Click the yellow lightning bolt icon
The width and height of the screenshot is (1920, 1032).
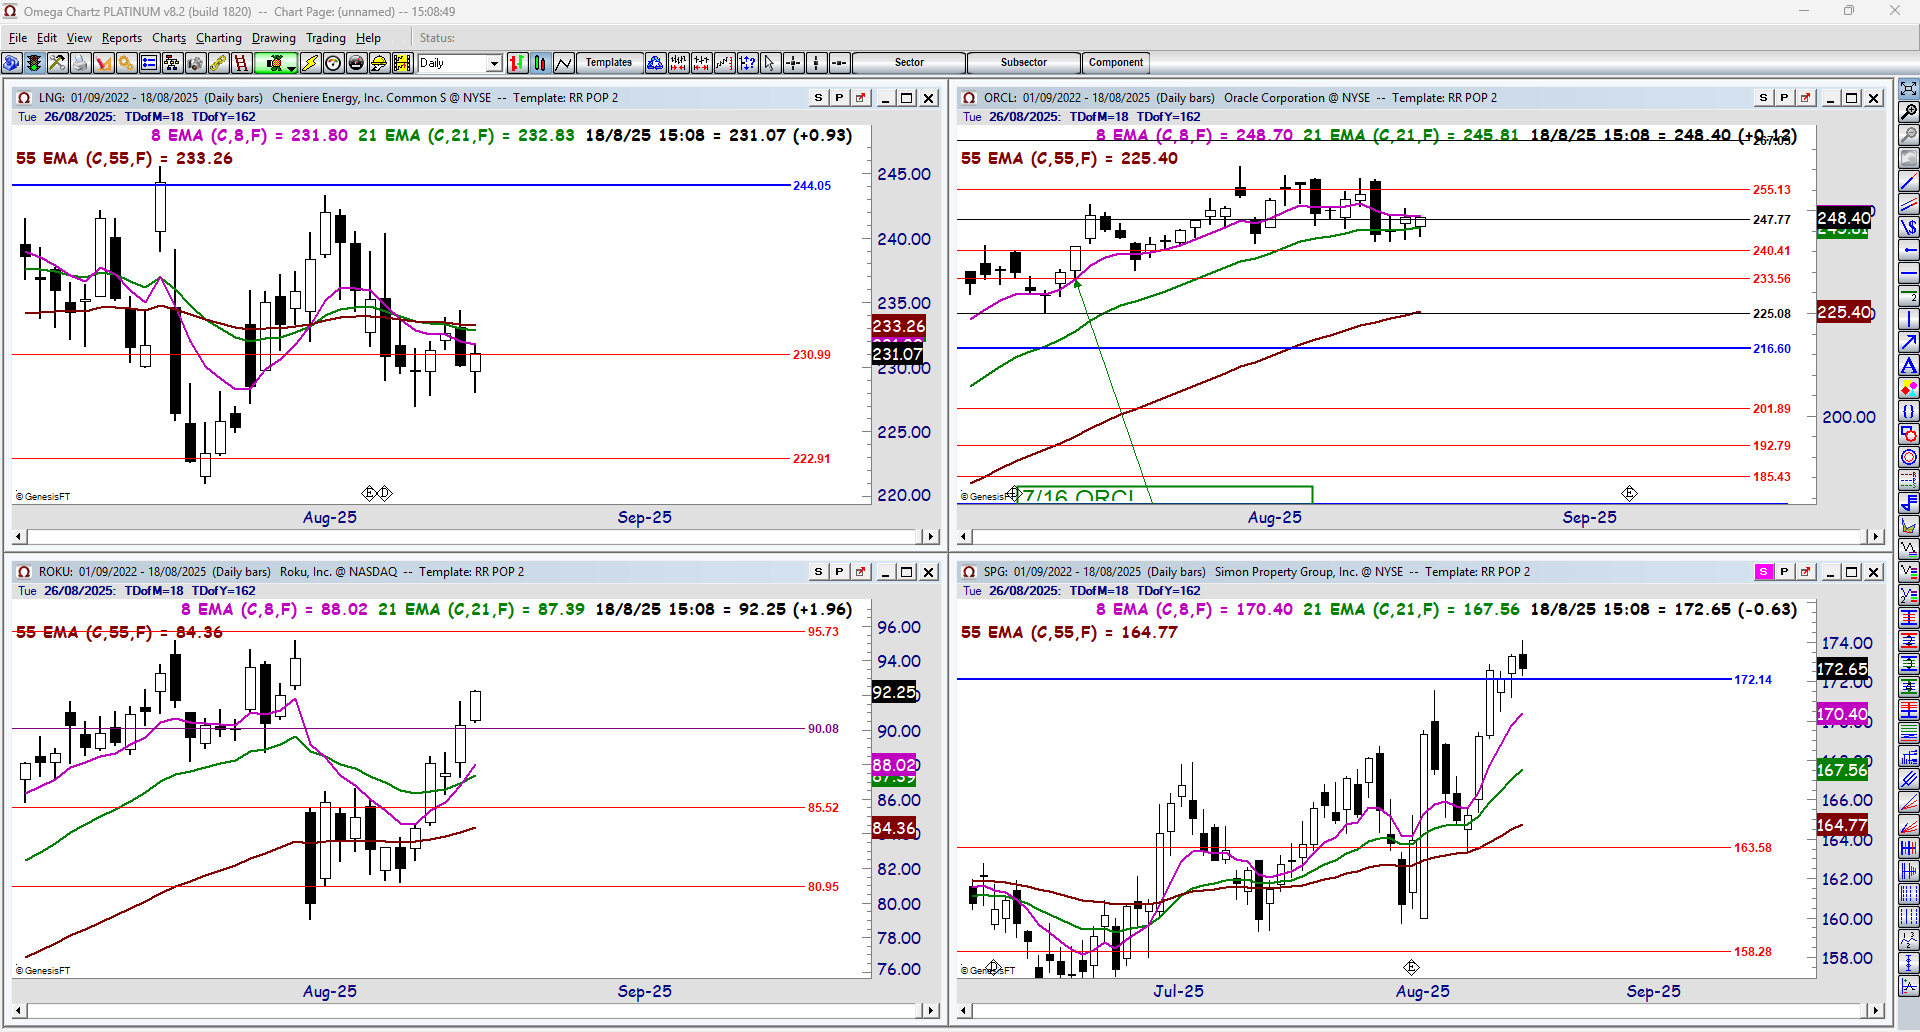tap(310, 63)
